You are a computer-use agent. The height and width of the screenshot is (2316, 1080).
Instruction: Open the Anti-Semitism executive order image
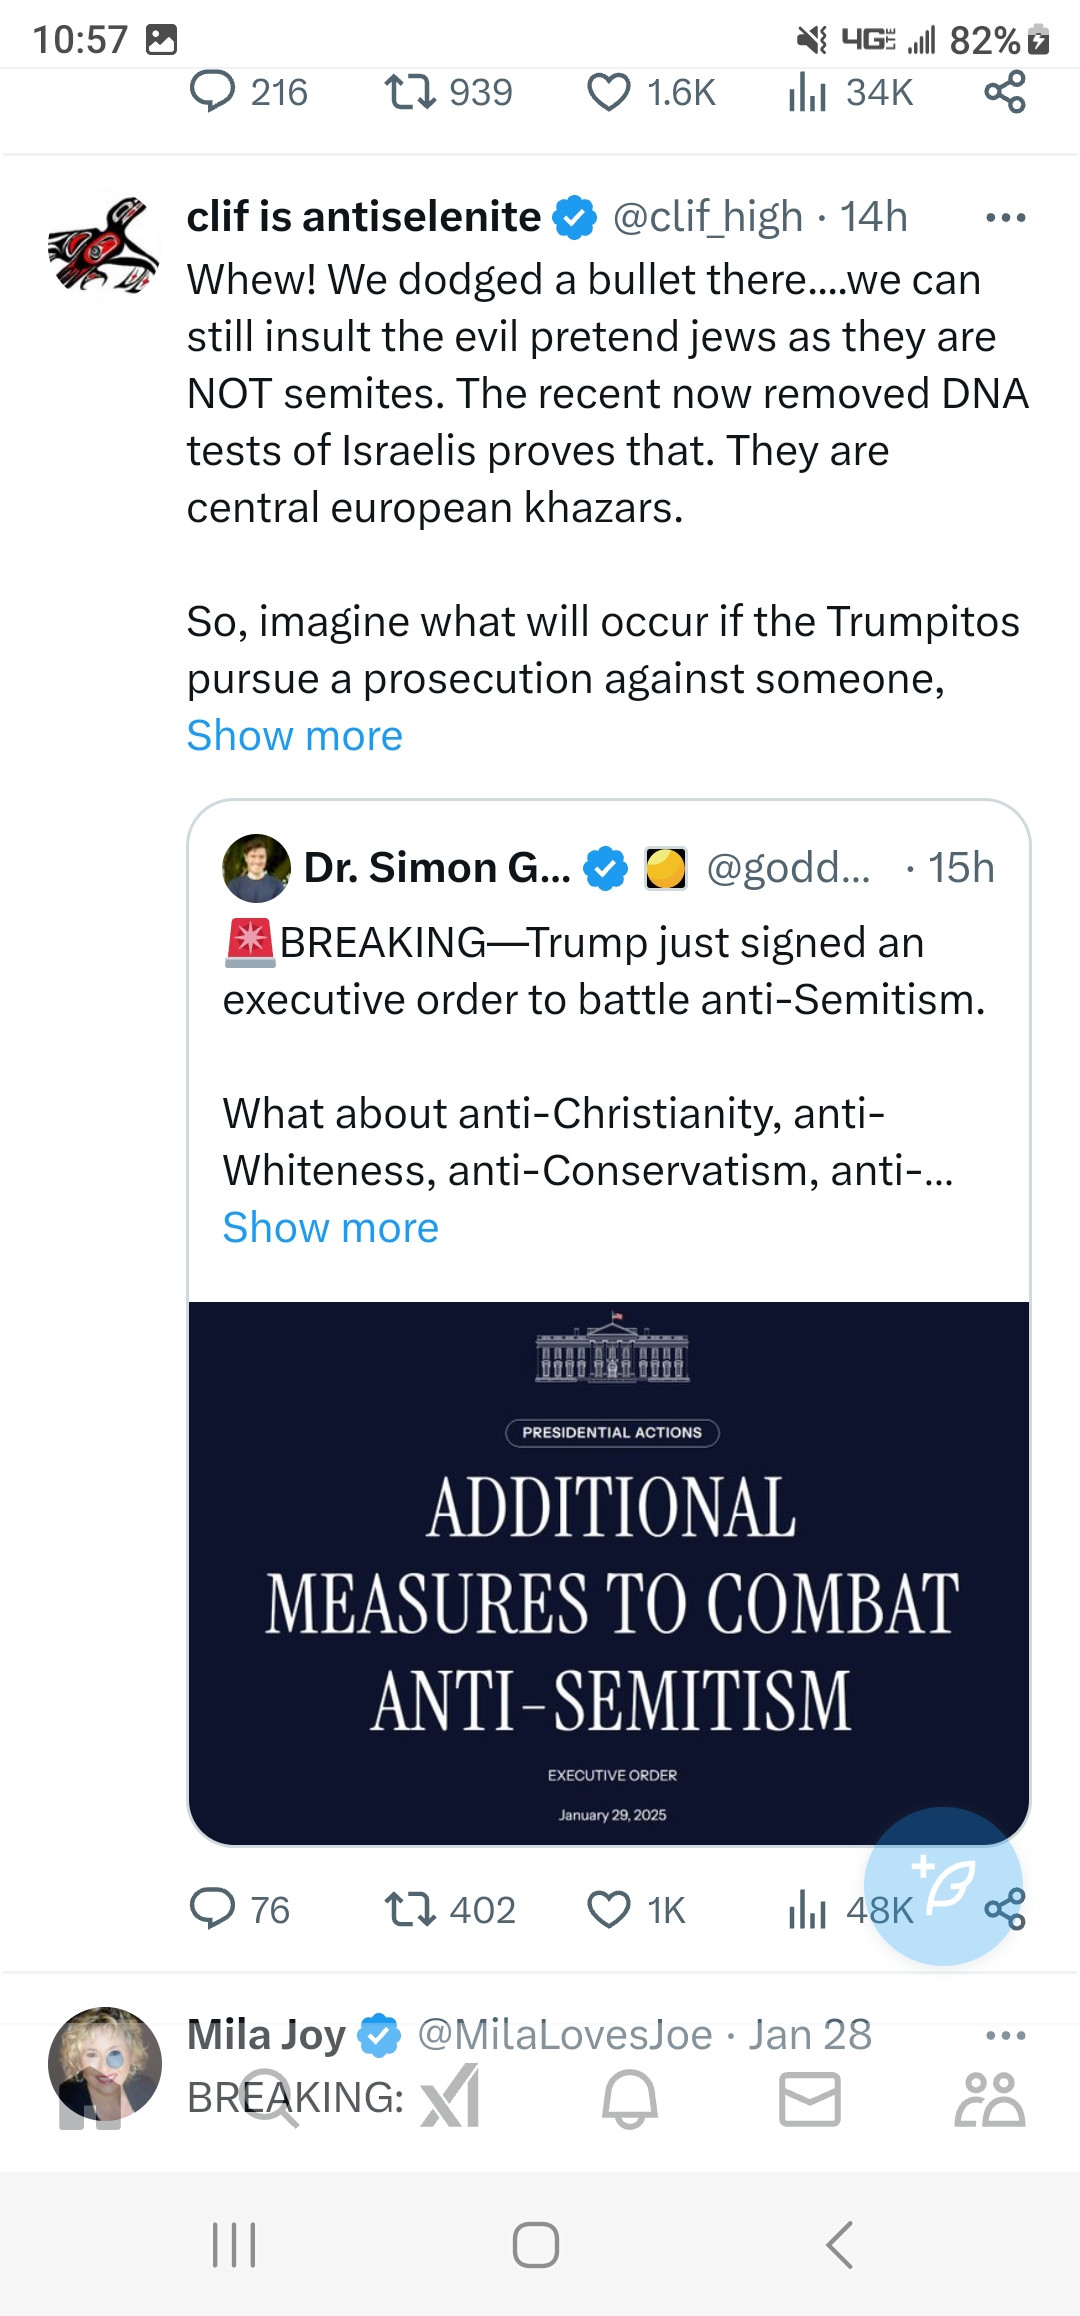click(x=609, y=1572)
